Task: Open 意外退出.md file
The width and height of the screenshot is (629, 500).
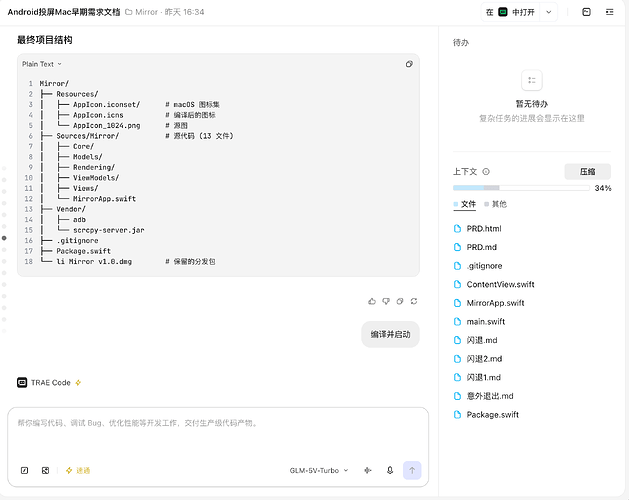Action: point(483,396)
